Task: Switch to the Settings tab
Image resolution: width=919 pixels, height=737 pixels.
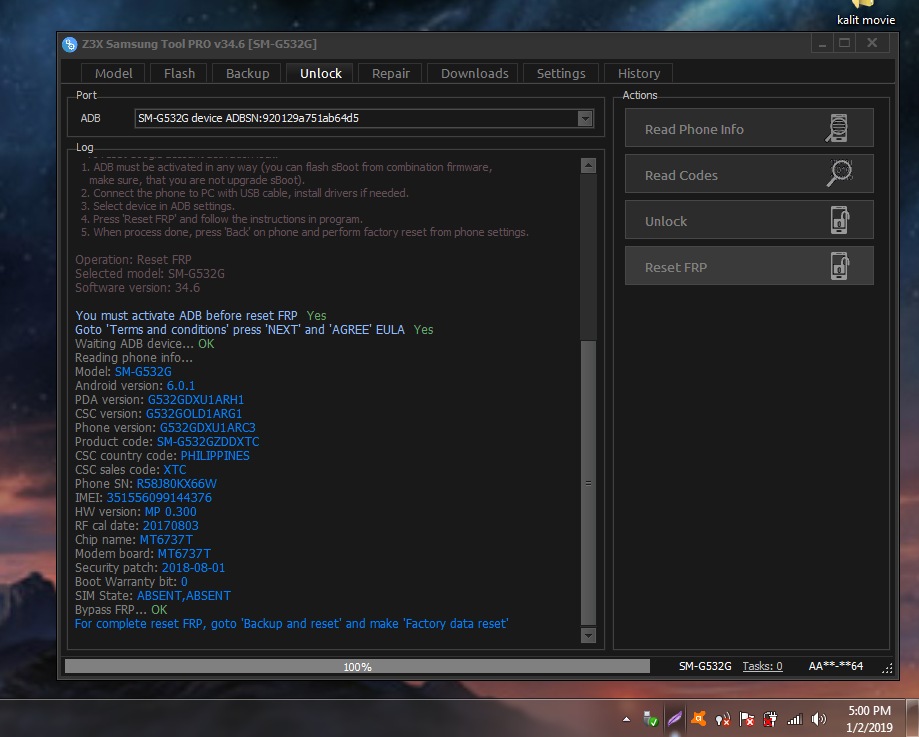Action: pyautogui.click(x=561, y=73)
